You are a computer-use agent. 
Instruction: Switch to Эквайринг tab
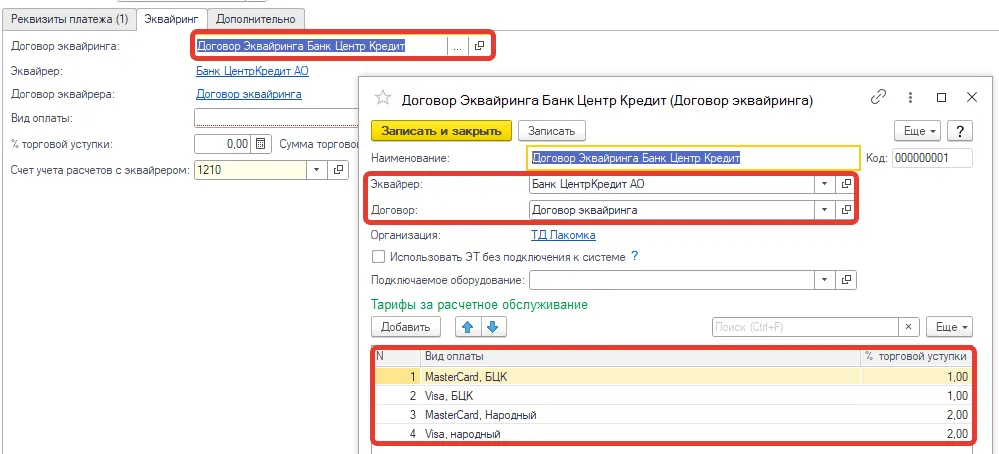click(172, 19)
